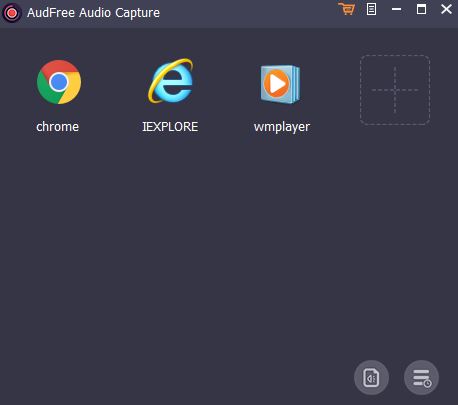This screenshot has width=458, height=405.
Task: Click the orange play circle on wmplayer
Action: [x=276, y=84]
